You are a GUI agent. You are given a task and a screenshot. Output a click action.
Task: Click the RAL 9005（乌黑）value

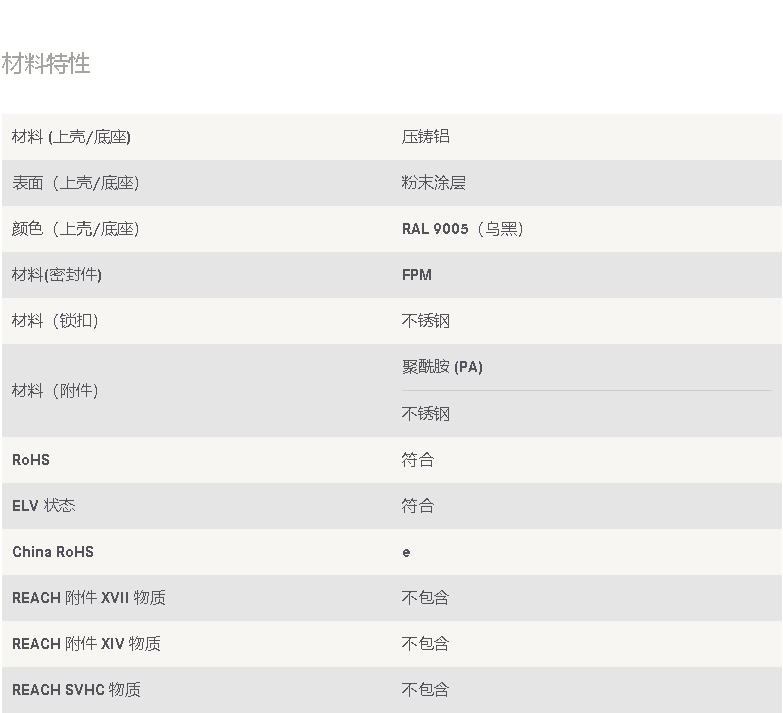tap(462, 229)
